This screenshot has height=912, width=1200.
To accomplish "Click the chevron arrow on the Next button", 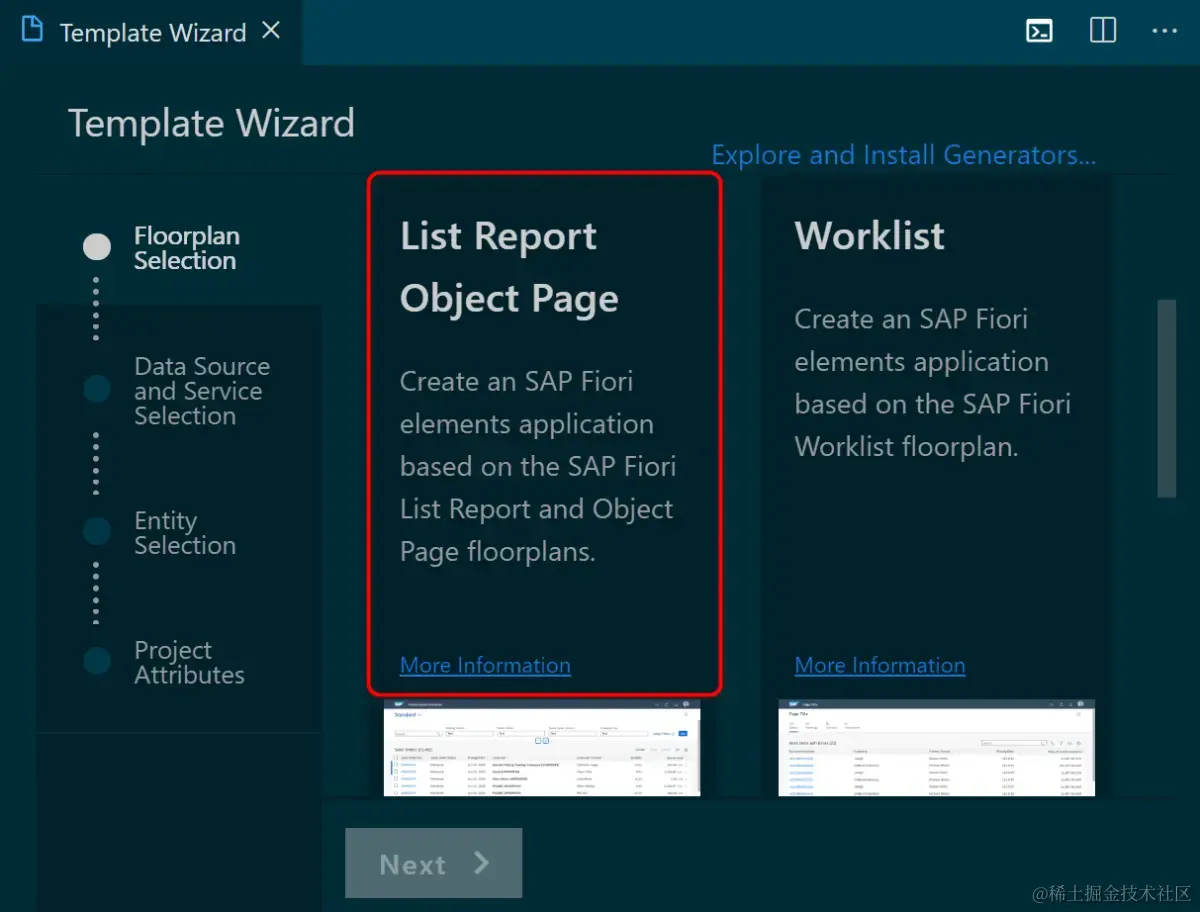I will (481, 863).
